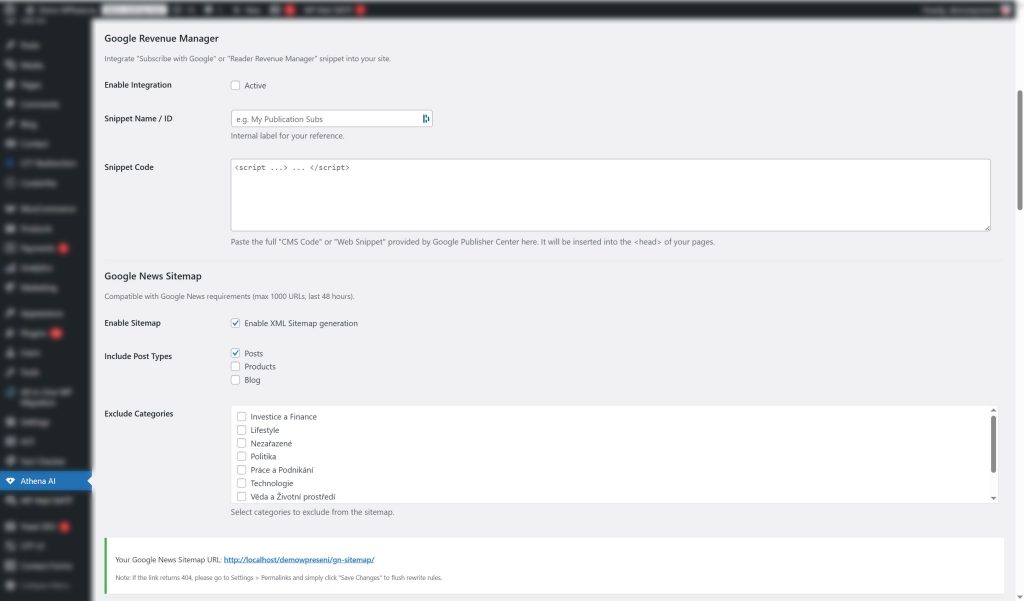Viewport: 1024px width, 601px height.
Task: Click the WordPress logo in admin bar
Action: (8, 7)
